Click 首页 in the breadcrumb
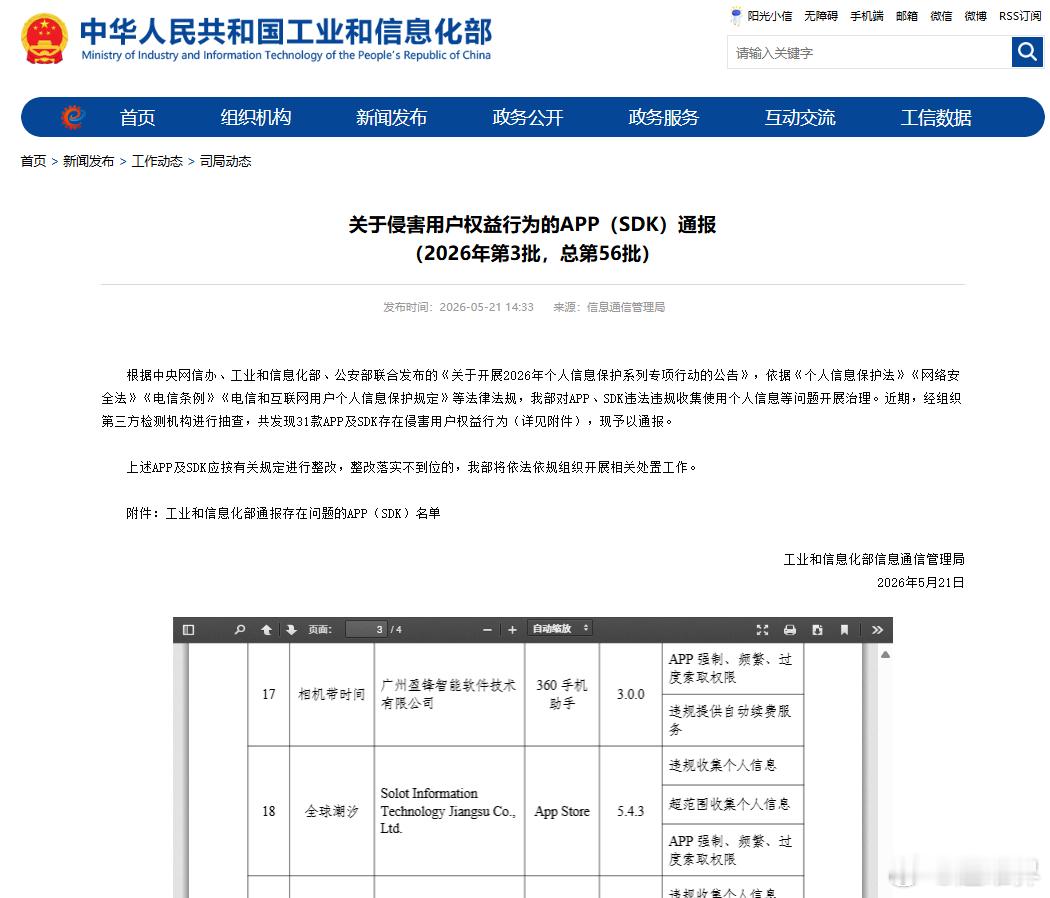The image size is (1050, 898). pyautogui.click(x=33, y=161)
